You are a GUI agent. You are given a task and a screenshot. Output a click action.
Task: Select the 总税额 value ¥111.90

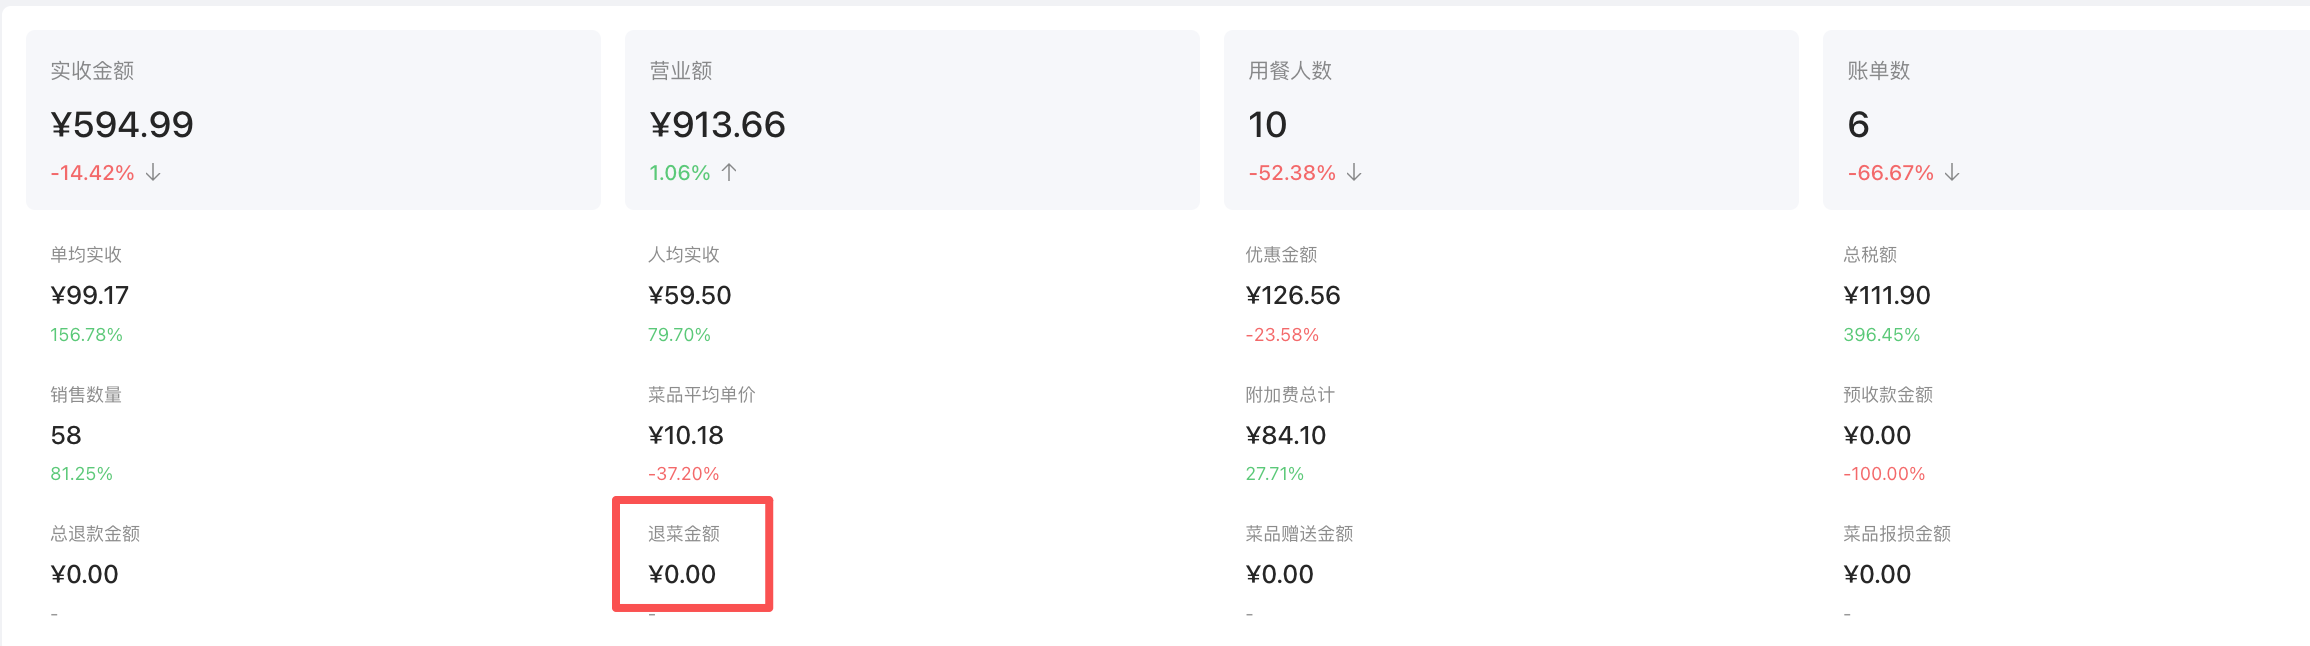pos(1887,296)
